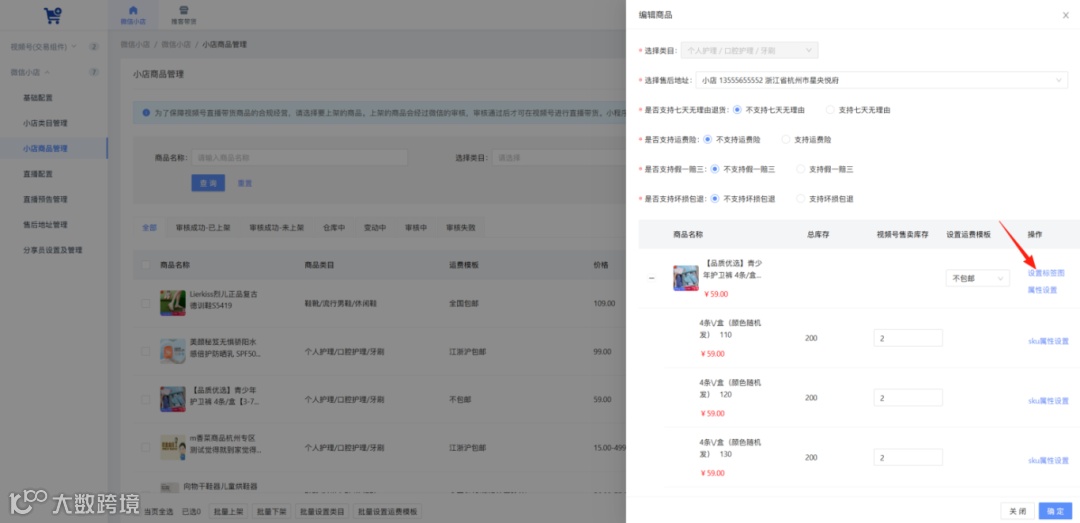Open sku属性设置 for the 110 size row
This screenshot has width=1080, height=523.
[1048, 341]
